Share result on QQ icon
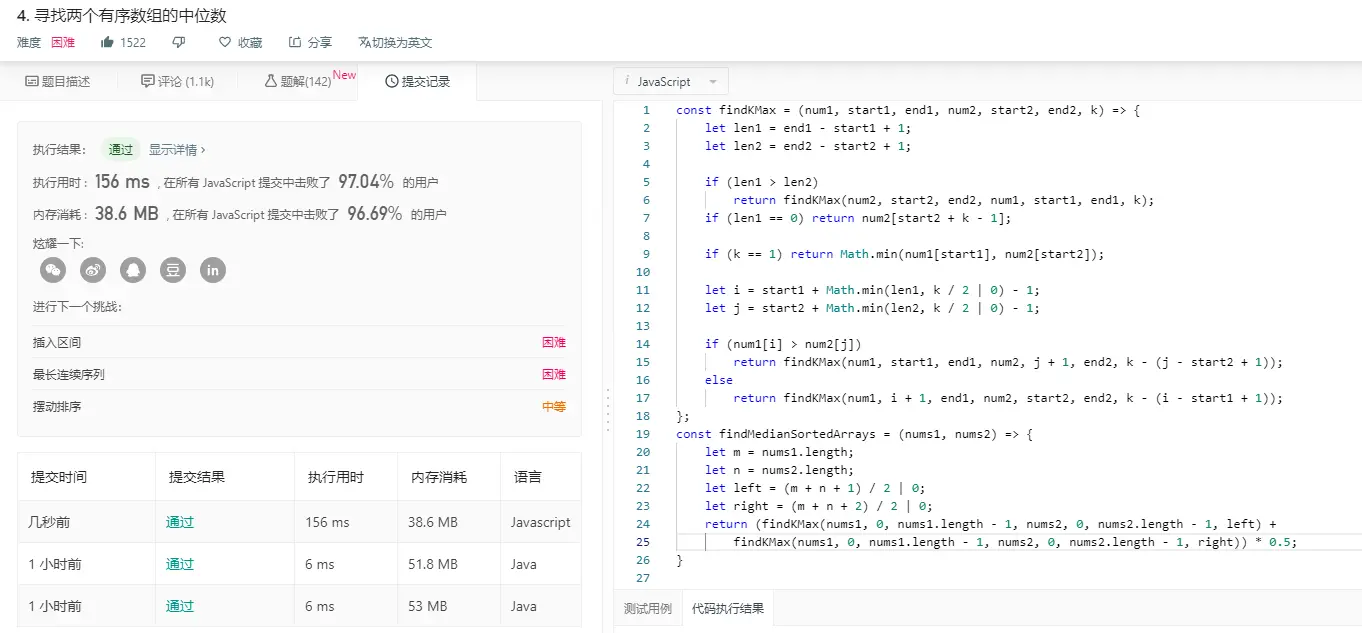This screenshot has width=1362, height=633. tap(133, 270)
